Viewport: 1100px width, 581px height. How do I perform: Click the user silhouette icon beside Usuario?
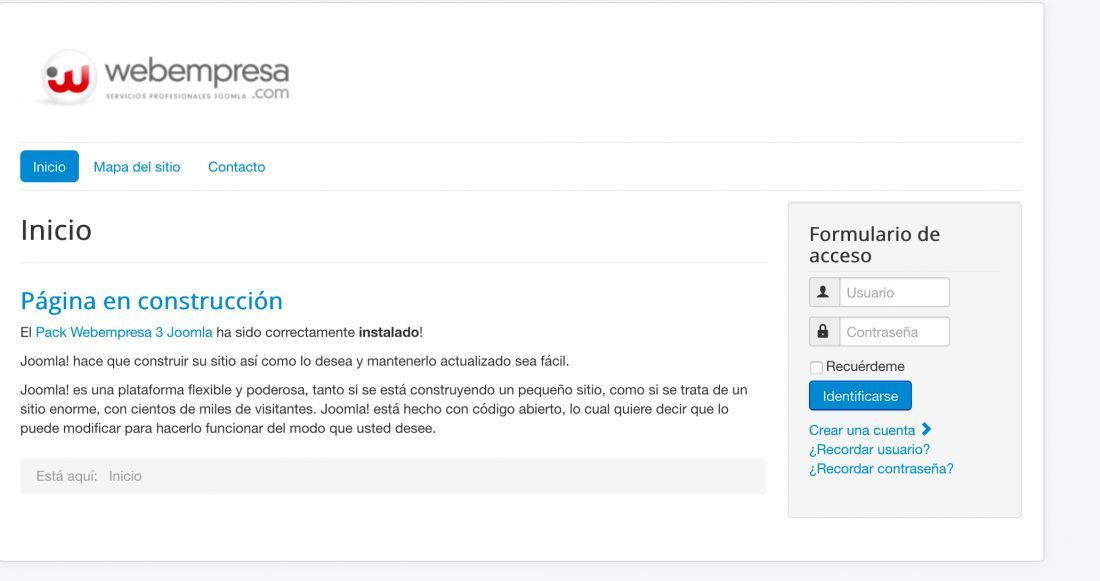click(x=824, y=292)
